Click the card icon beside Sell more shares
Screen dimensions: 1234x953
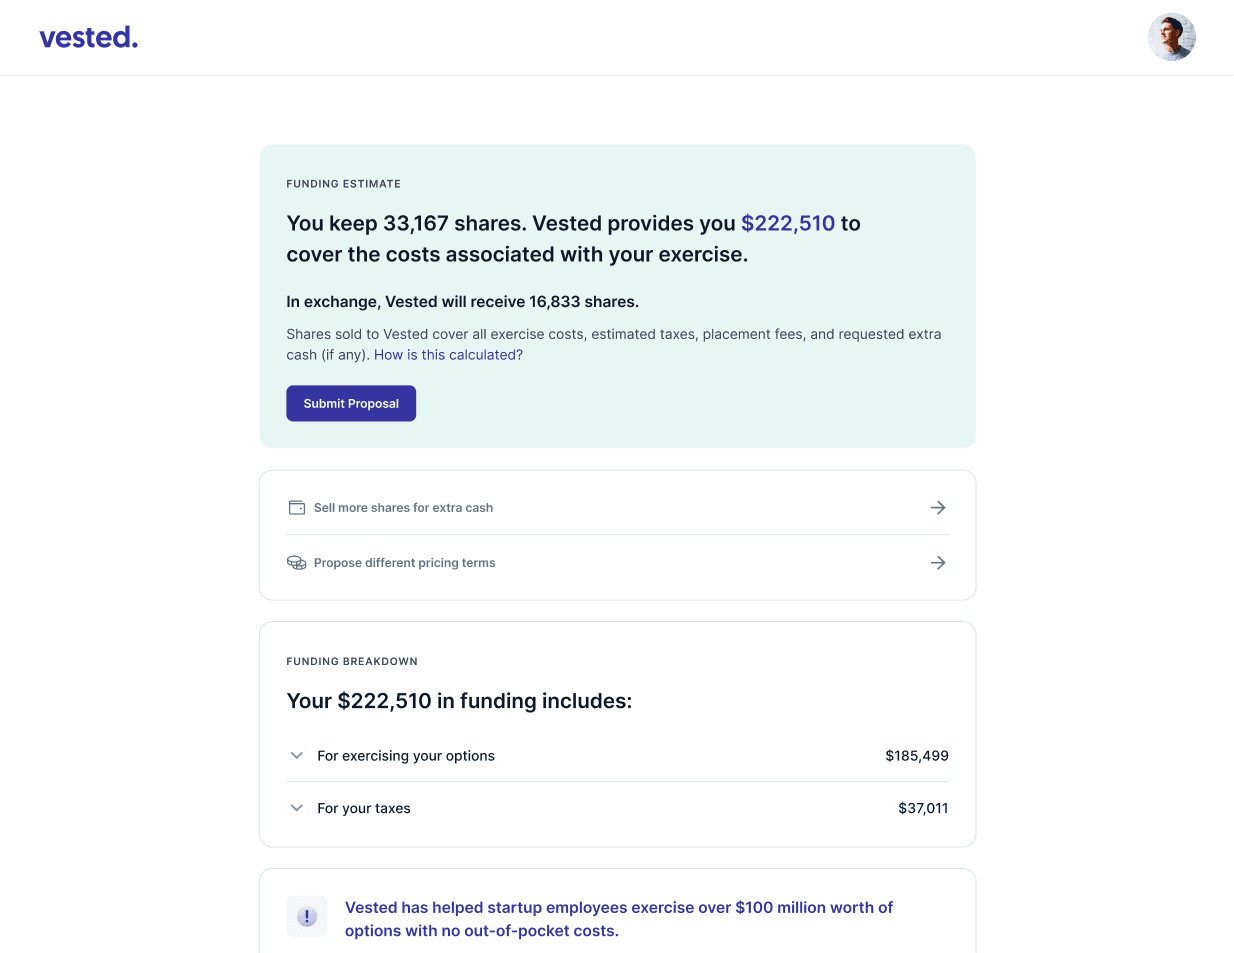click(x=296, y=507)
